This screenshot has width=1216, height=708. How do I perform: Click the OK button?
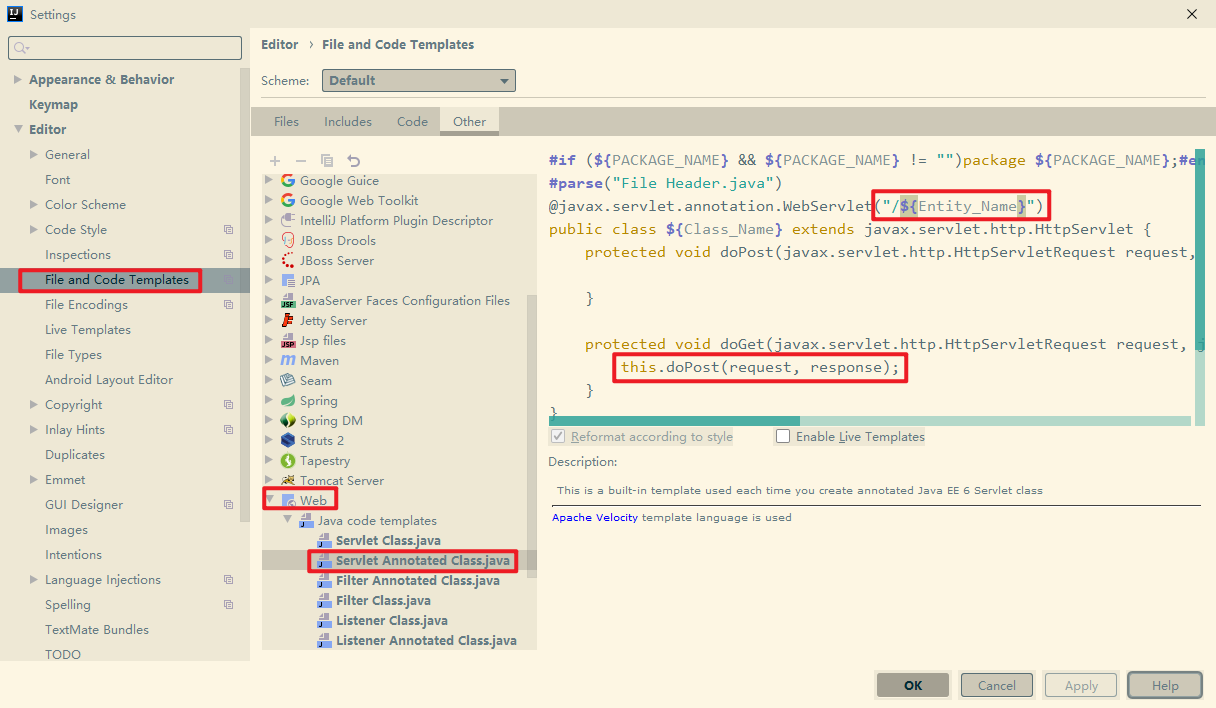tap(913, 685)
